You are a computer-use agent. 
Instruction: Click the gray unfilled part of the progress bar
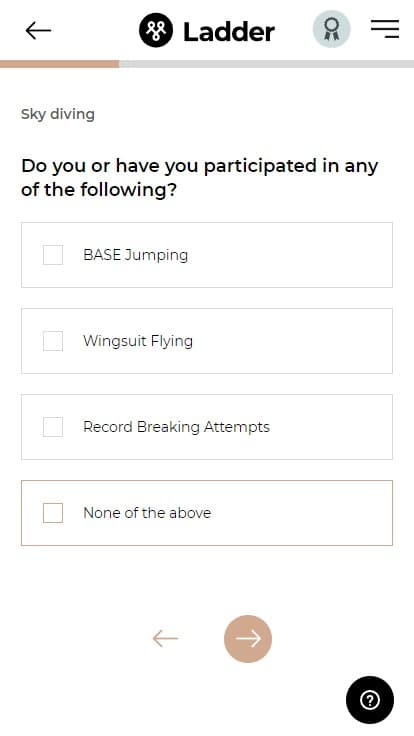pos(267,64)
